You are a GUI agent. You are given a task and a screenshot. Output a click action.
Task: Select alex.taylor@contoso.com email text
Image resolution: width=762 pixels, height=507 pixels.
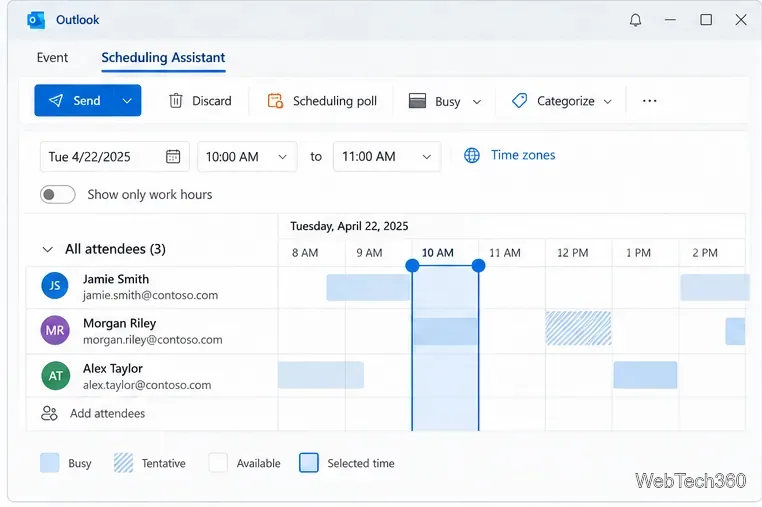[147, 385]
